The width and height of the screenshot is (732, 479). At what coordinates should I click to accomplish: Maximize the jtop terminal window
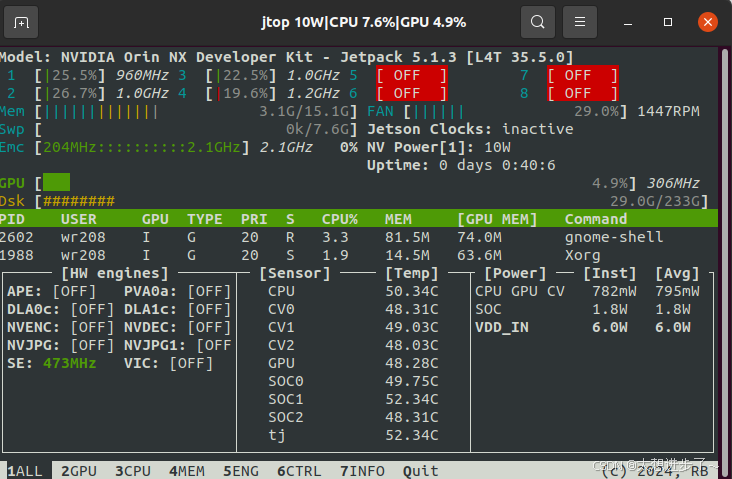[668, 22]
